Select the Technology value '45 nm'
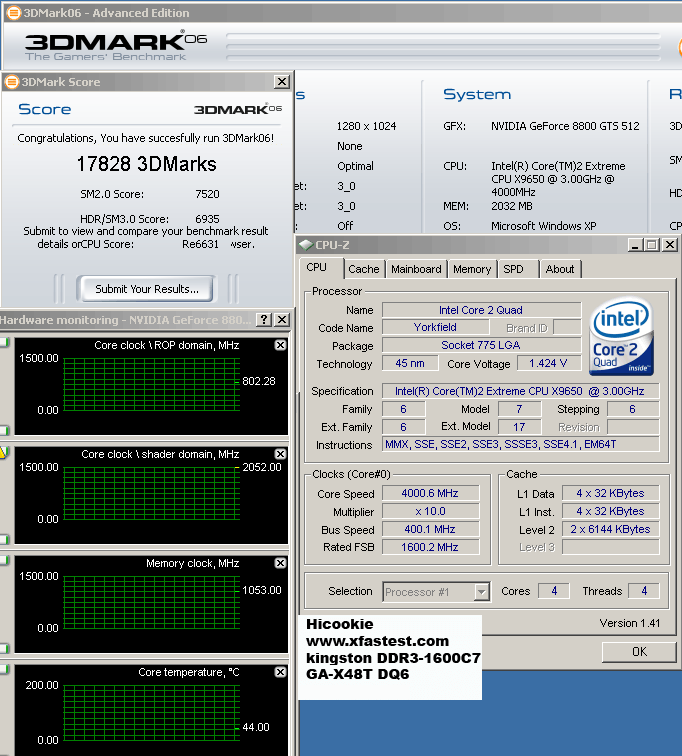 click(x=410, y=363)
